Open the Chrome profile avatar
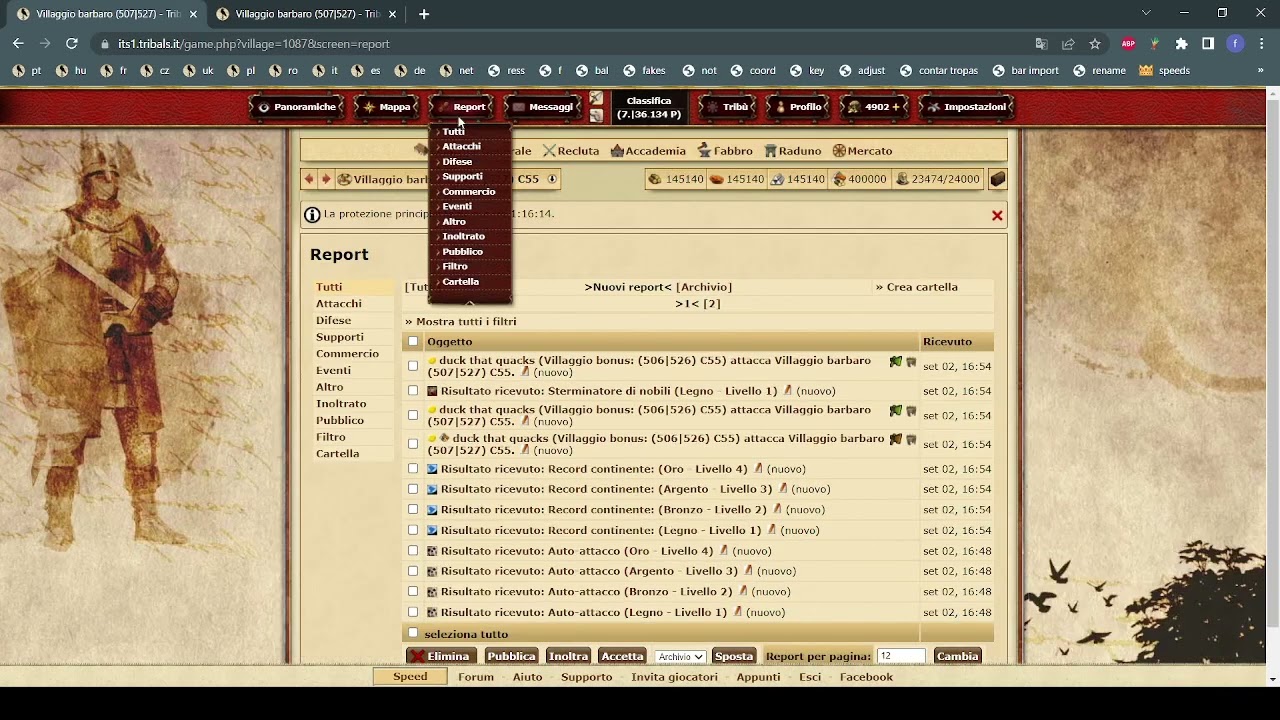The width and height of the screenshot is (1280, 720). point(1236,44)
